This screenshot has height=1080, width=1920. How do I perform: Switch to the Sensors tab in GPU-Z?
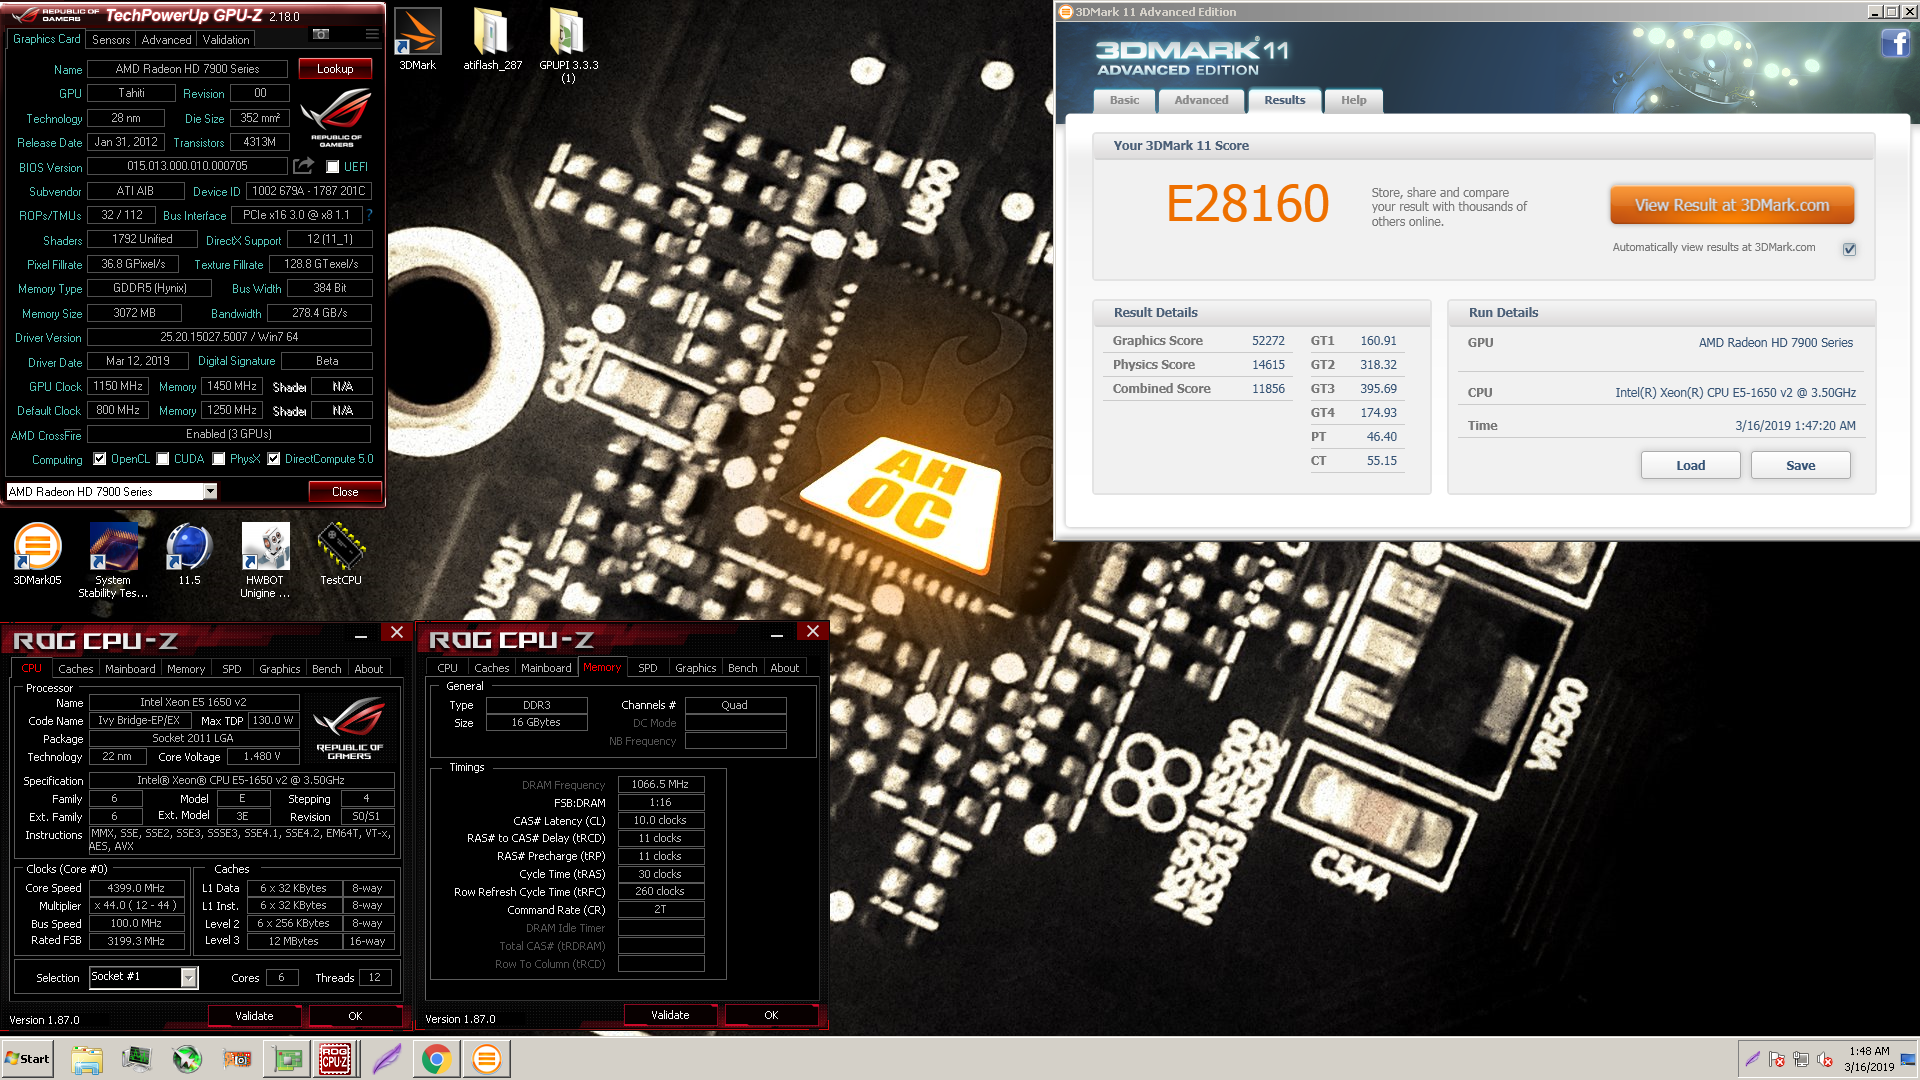111,40
